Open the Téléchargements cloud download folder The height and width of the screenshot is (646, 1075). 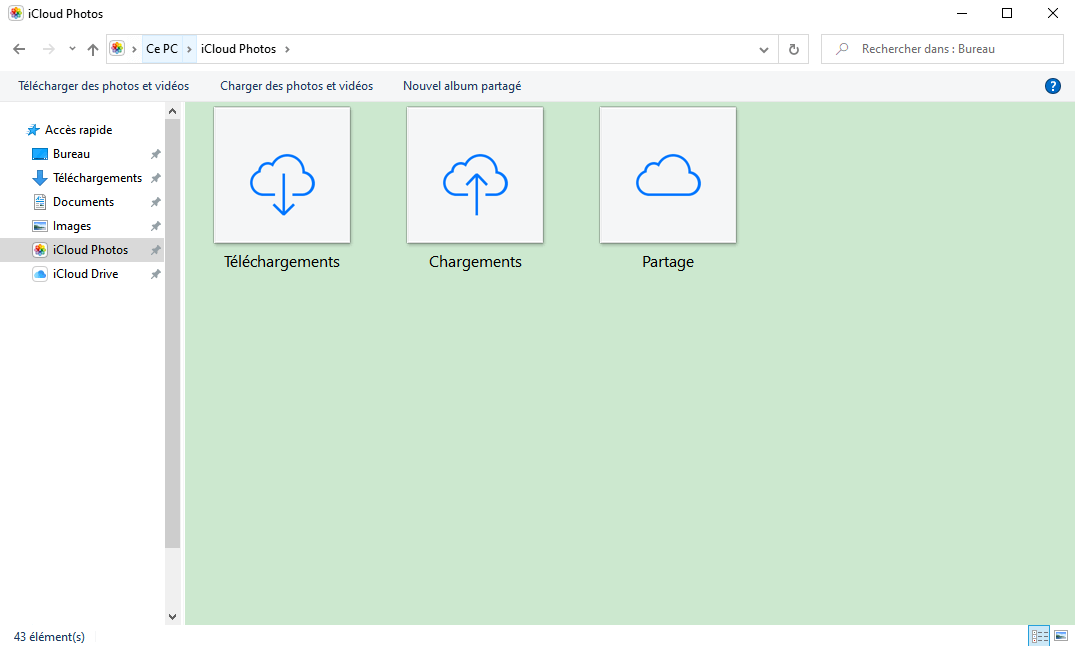pyautogui.click(x=282, y=176)
